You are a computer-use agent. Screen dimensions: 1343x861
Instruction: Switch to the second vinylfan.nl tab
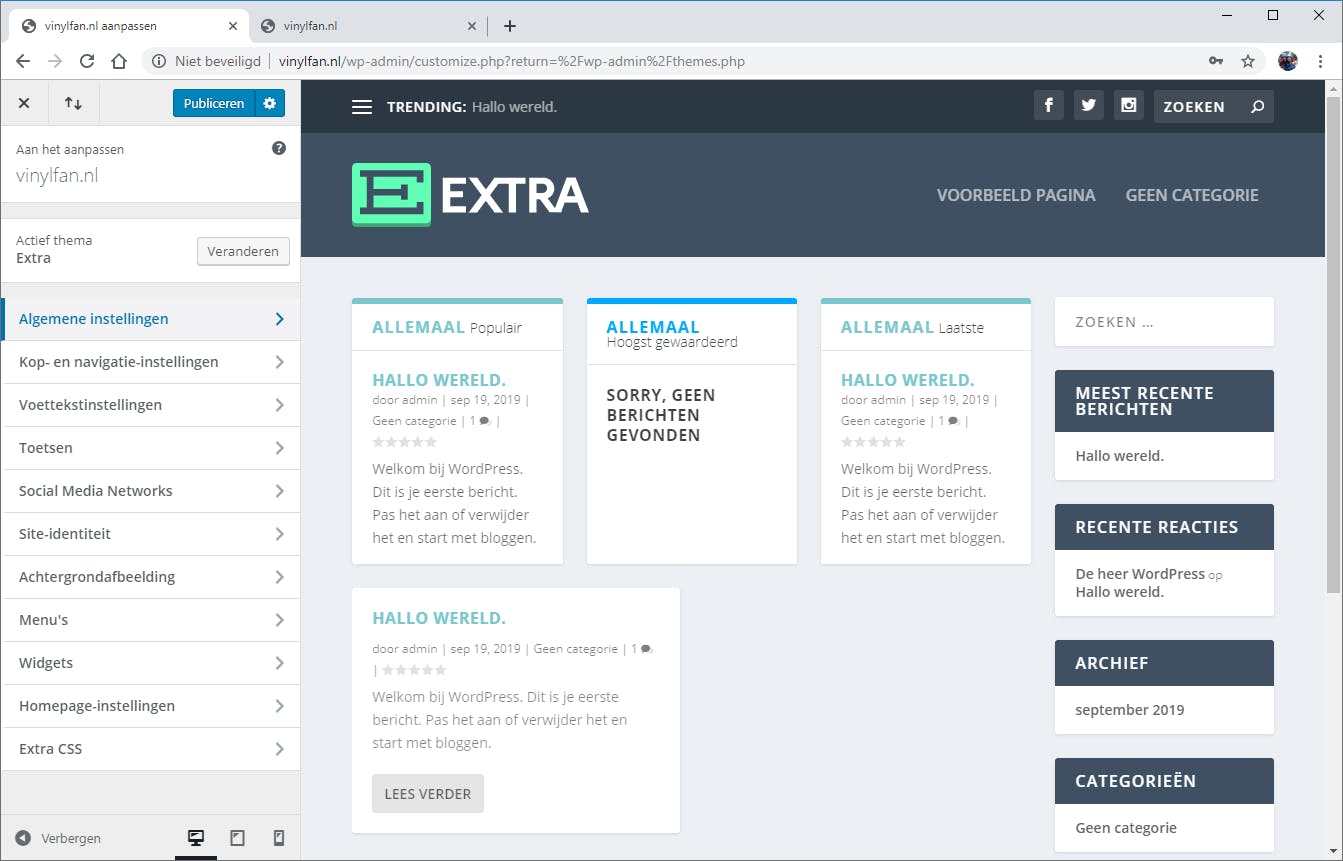pyautogui.click(x=366, y=26)
